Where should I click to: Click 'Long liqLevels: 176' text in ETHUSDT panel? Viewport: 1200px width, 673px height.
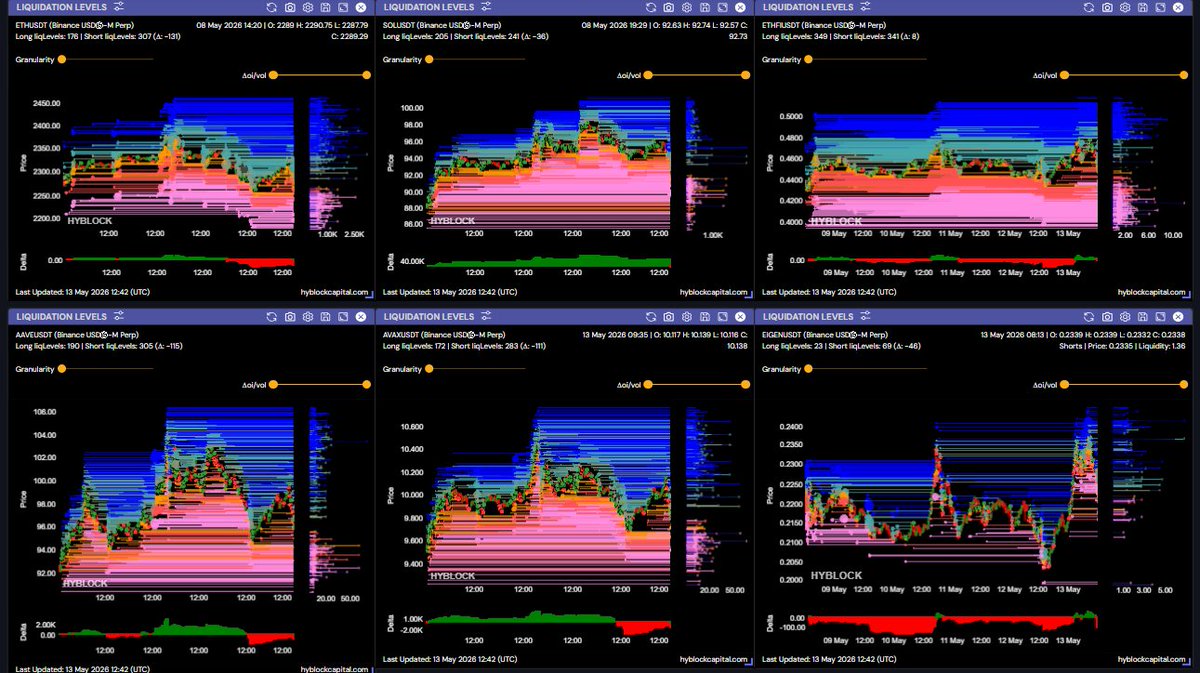point(47,36)
